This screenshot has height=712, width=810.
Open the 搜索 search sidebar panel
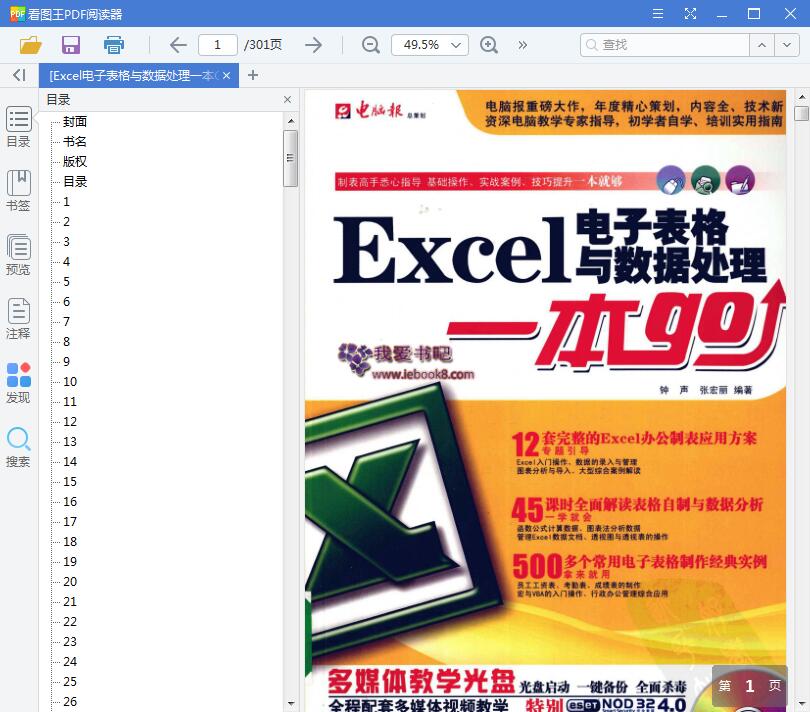pos(19,447)
